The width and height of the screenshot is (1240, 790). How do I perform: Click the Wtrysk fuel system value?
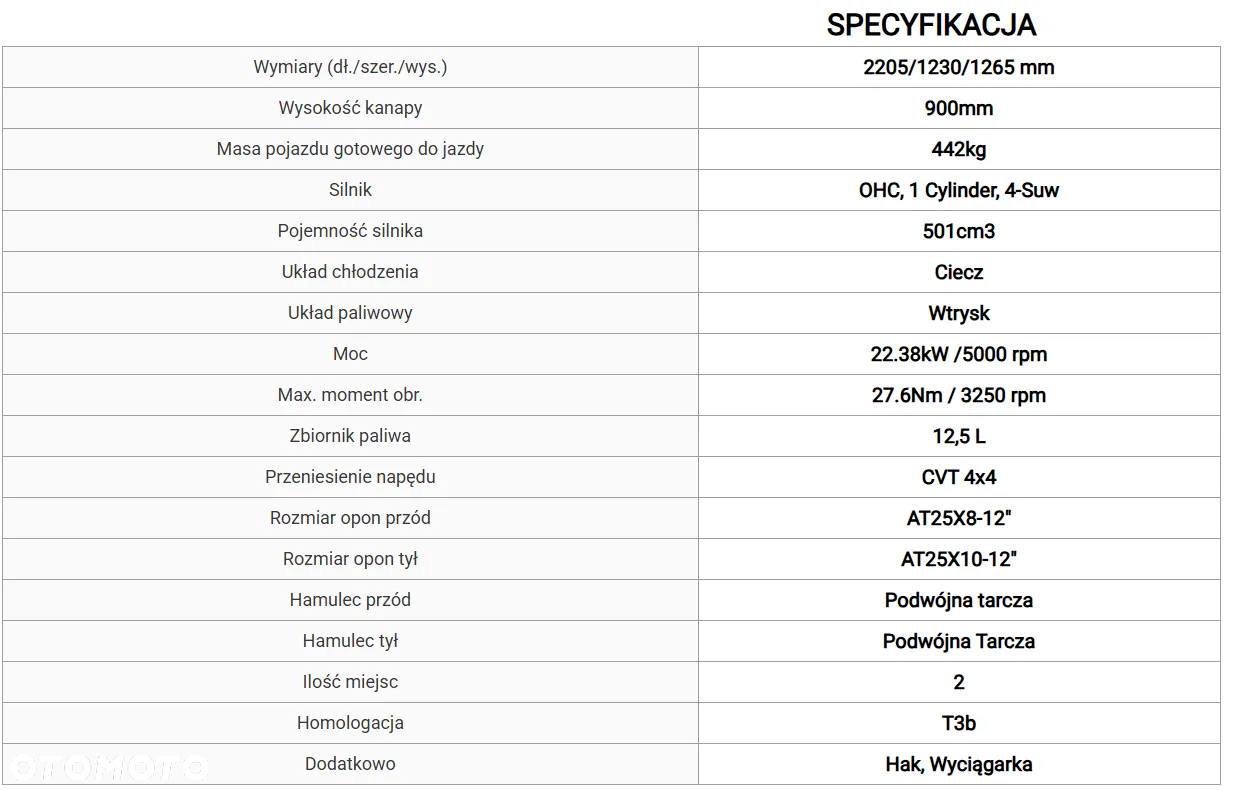[x=959, y=313]
